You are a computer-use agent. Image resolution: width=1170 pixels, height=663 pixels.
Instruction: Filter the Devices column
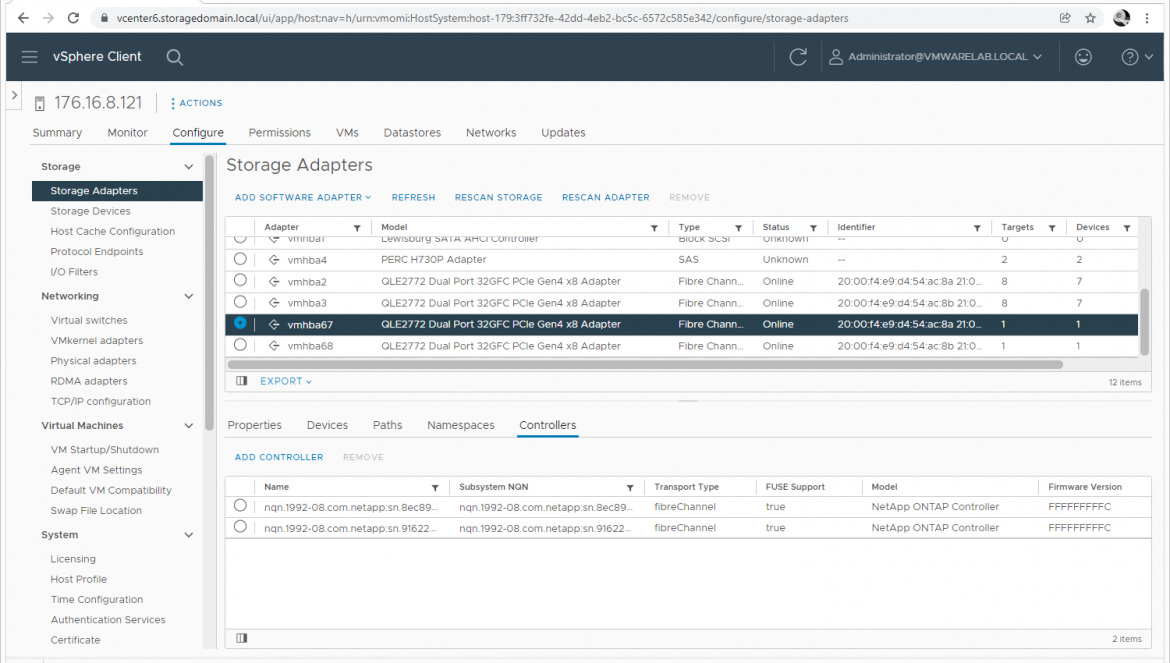tap(1127, 227)
